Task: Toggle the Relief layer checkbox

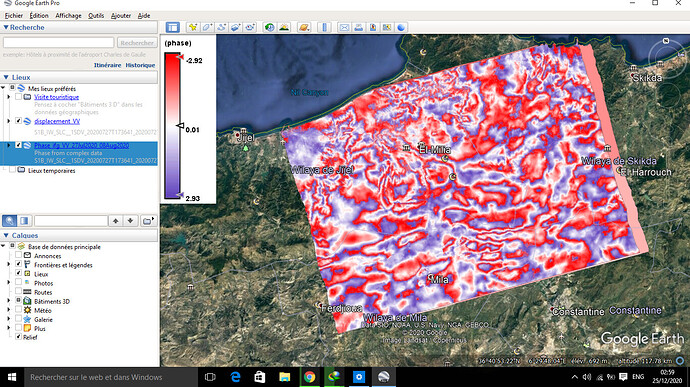Action: click(x=18, y=337)
